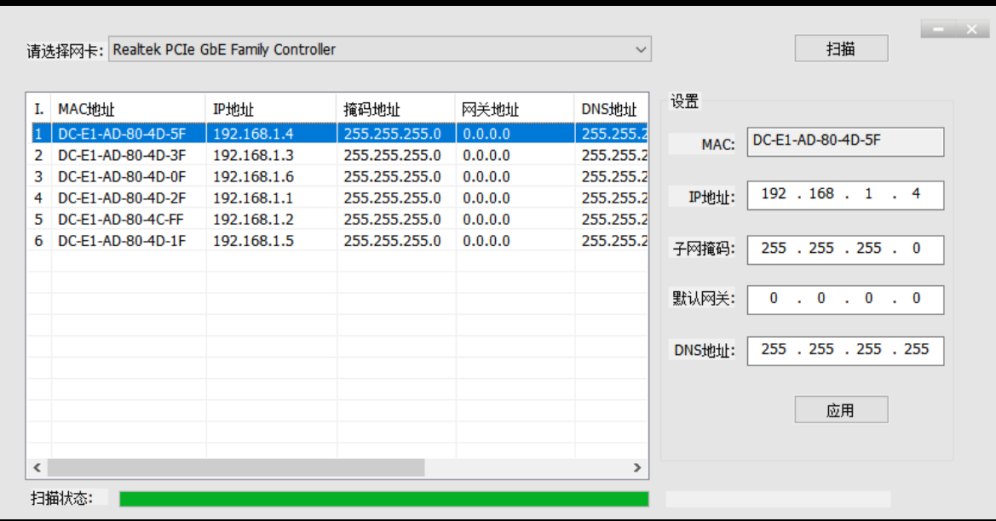The width and height of the screenshot is (996, 521).
Task: Select device row with IP 192.168.1.5
Action: (x=253, y=241)
